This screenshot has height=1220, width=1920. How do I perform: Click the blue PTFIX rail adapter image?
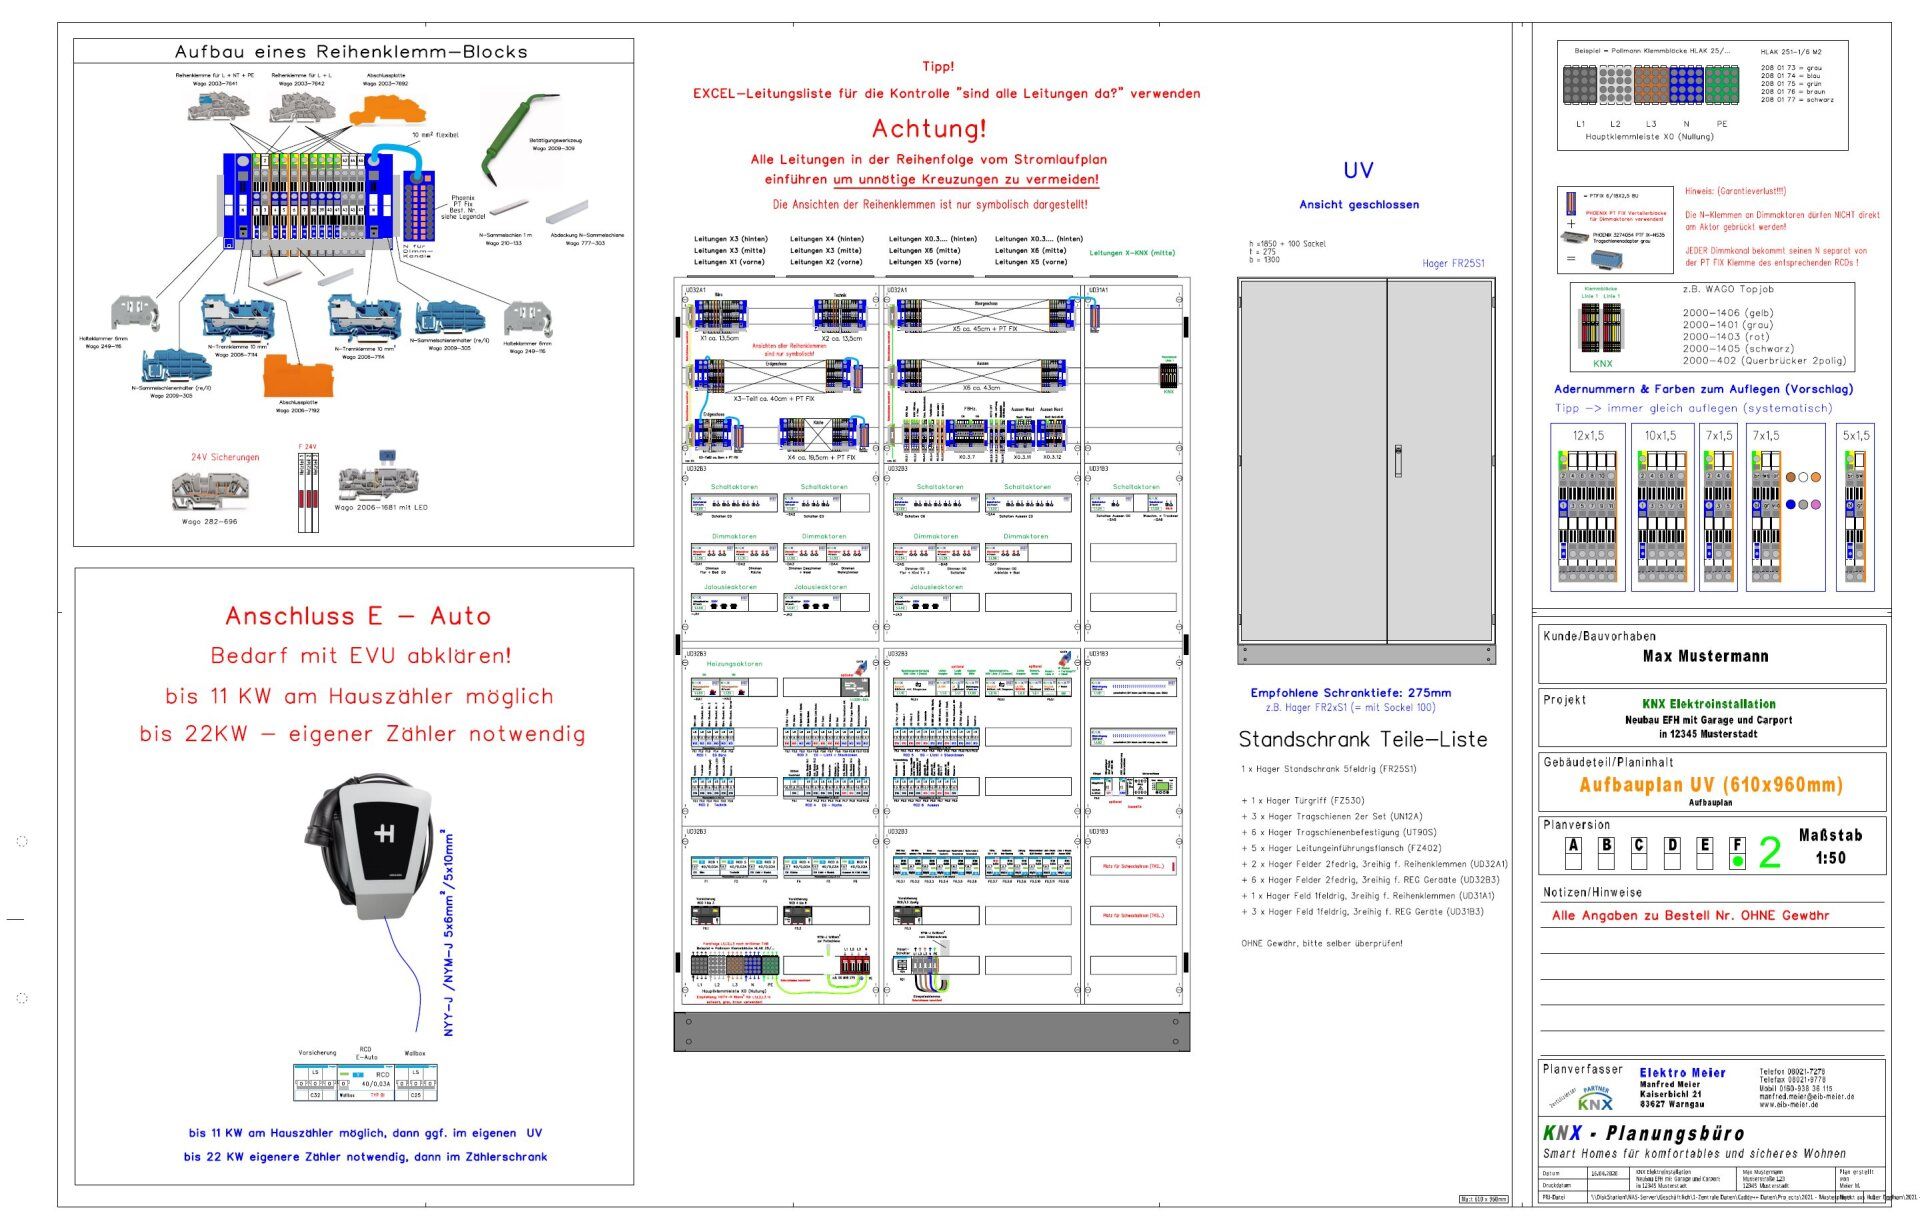coord(1605,258)
